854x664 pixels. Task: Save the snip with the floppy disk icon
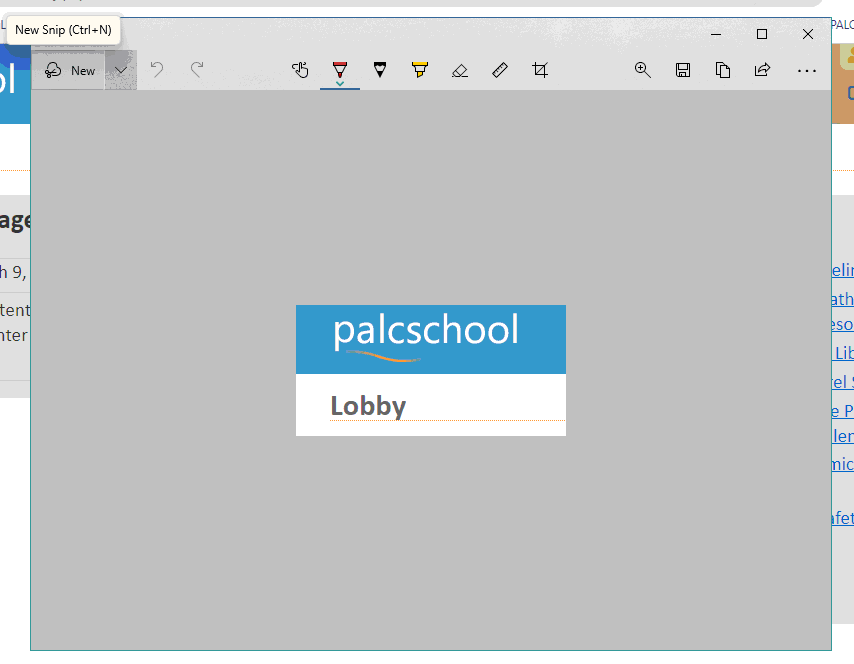[x=683, y=70]
